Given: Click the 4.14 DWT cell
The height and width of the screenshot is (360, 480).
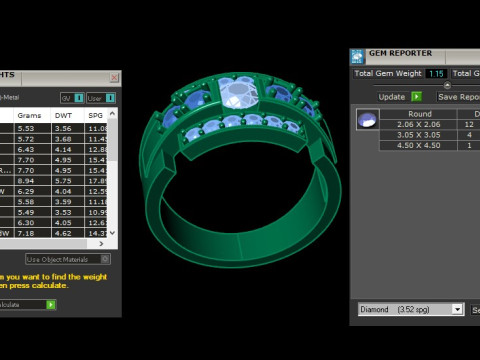Looking at the screenshot, I should [x=68, y=149].
